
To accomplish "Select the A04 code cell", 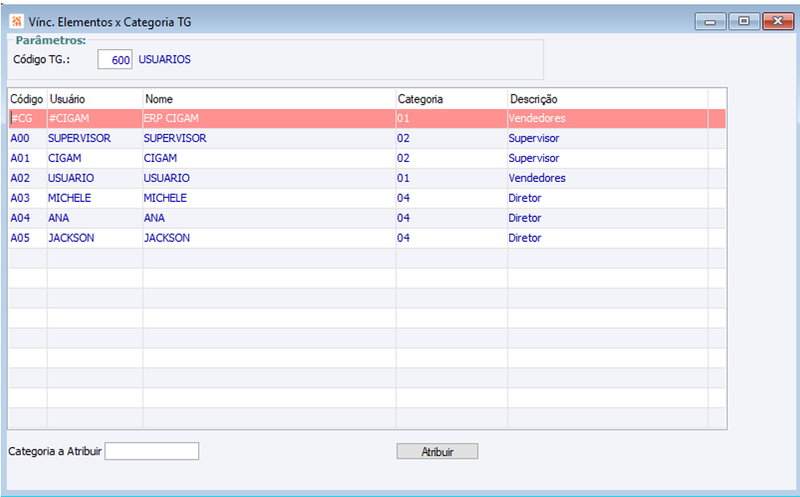I will [28, 218].
